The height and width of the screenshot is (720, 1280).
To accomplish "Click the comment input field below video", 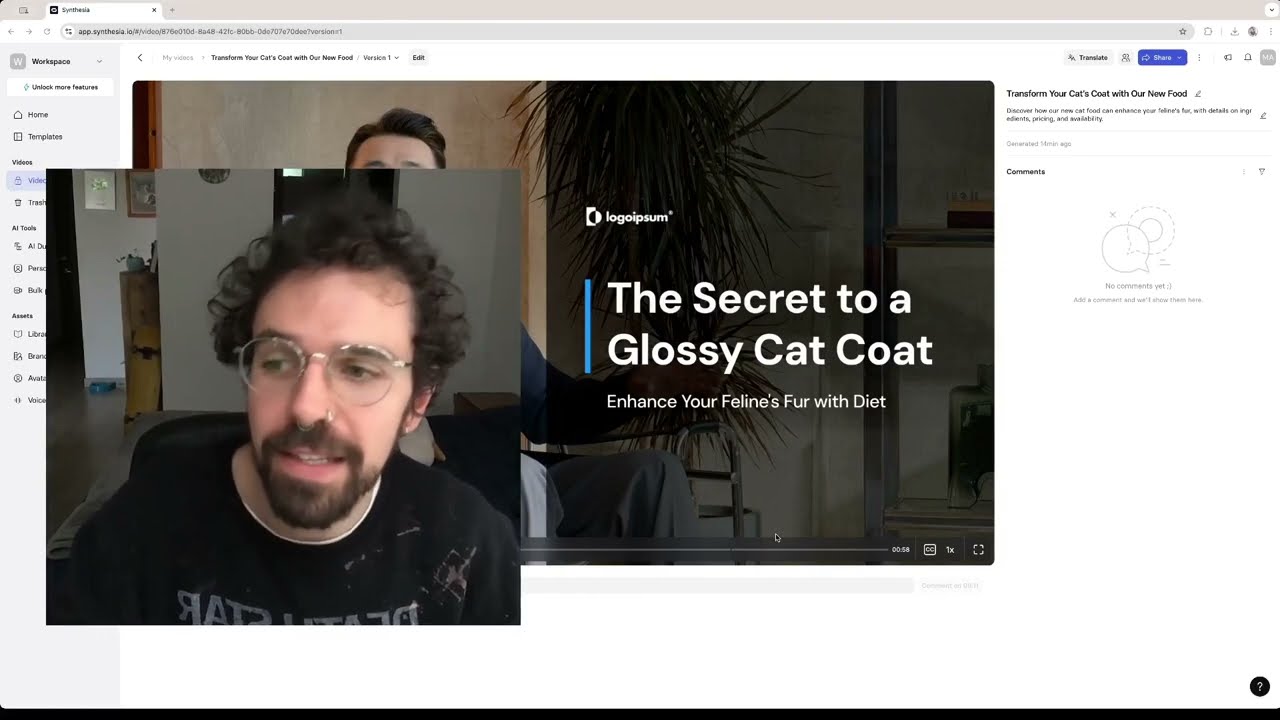I will (718, 586).
